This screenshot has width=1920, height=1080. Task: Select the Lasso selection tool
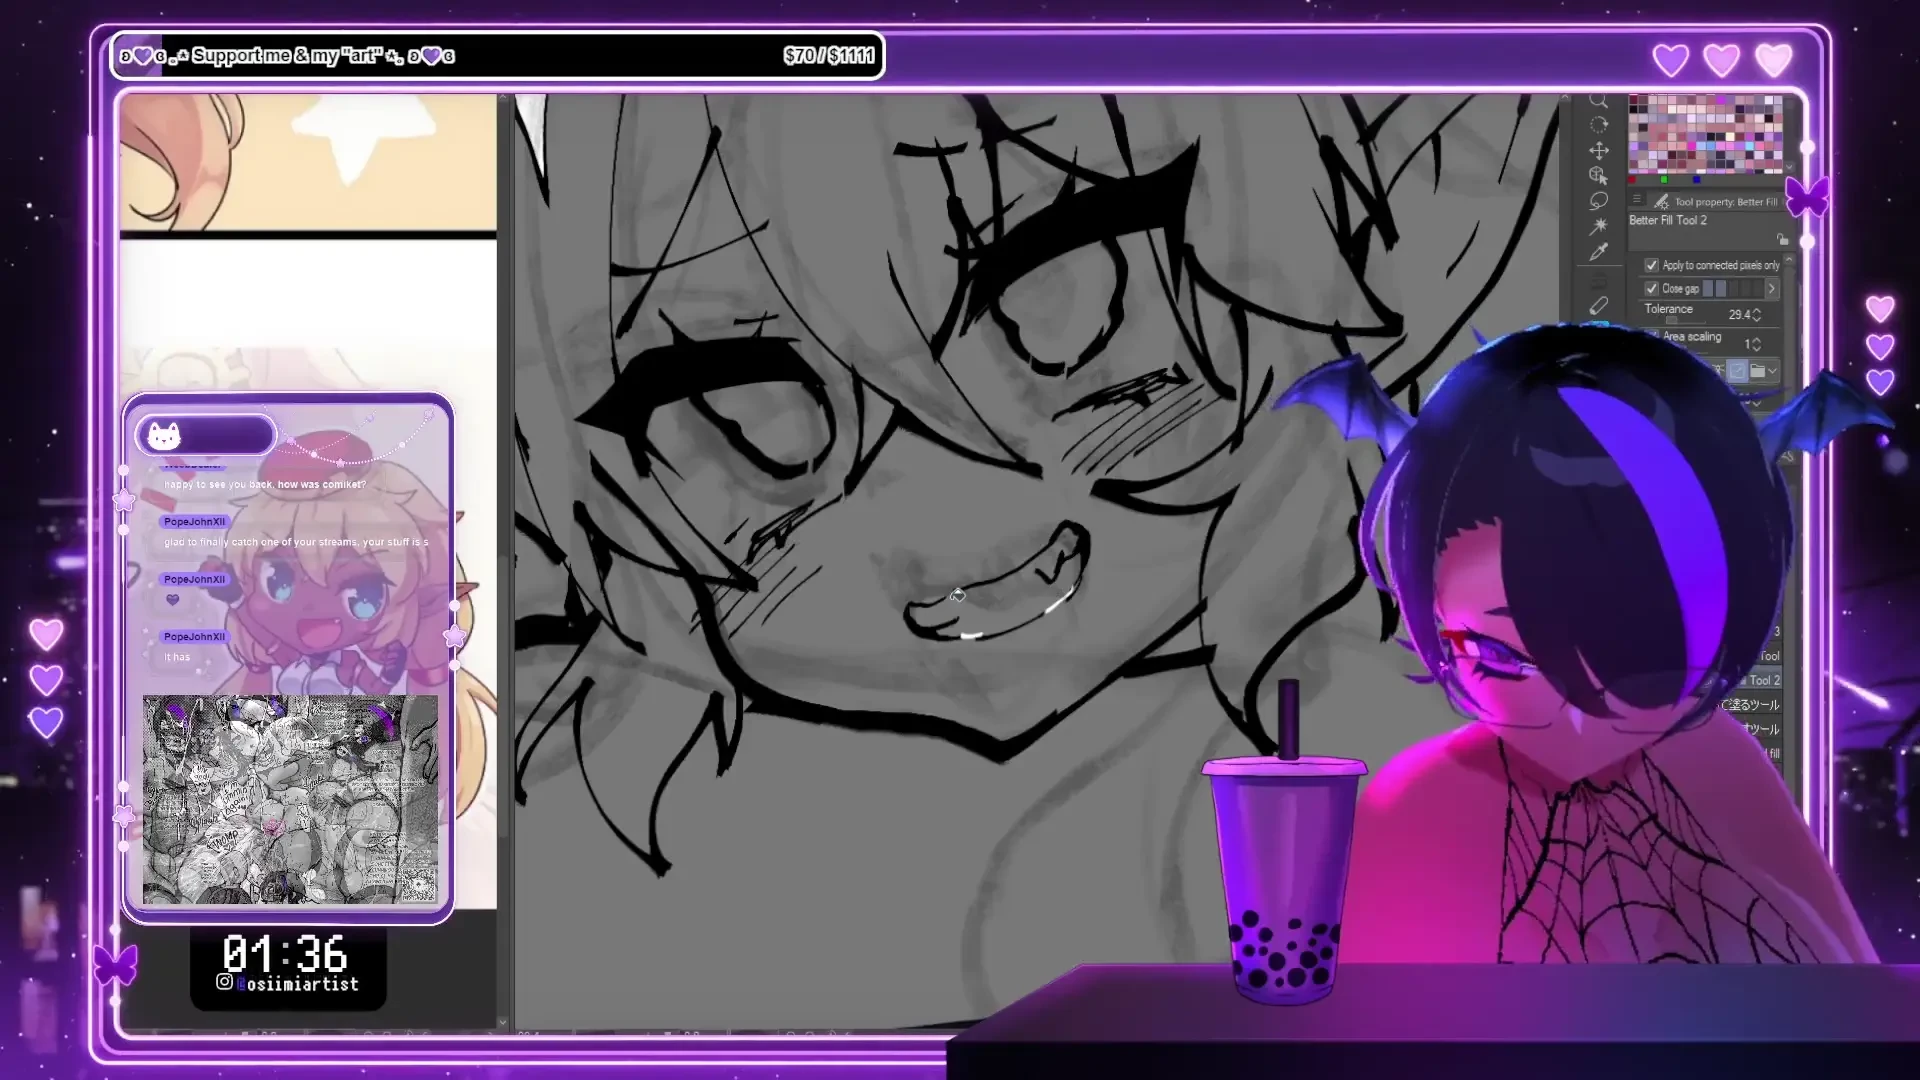(1598, 201)
